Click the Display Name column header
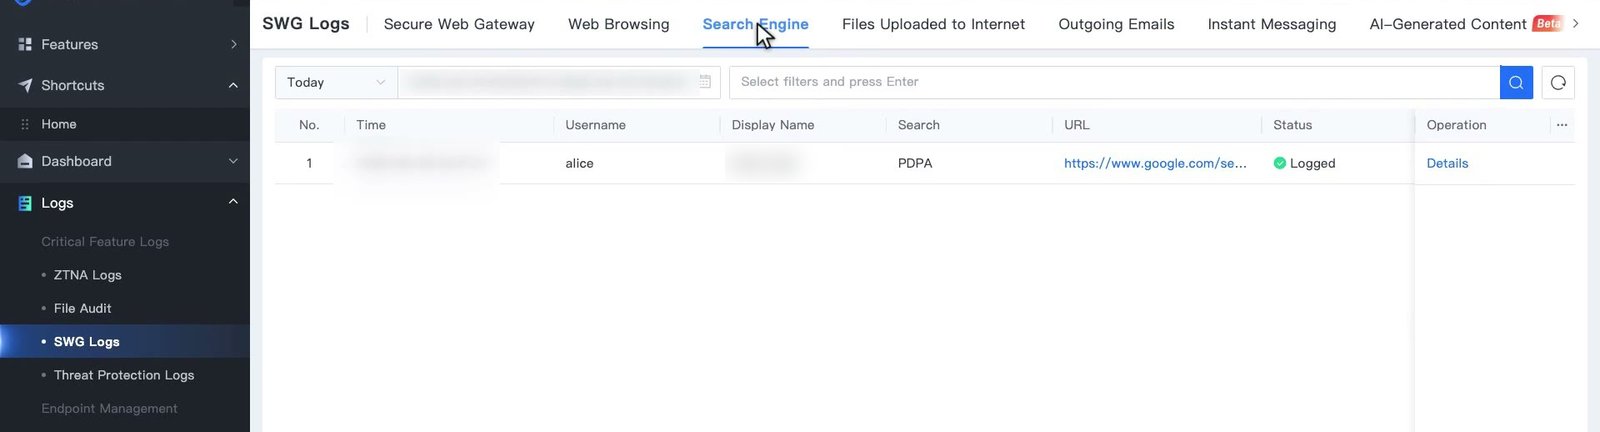The image size is (1600, 432). 773,125
